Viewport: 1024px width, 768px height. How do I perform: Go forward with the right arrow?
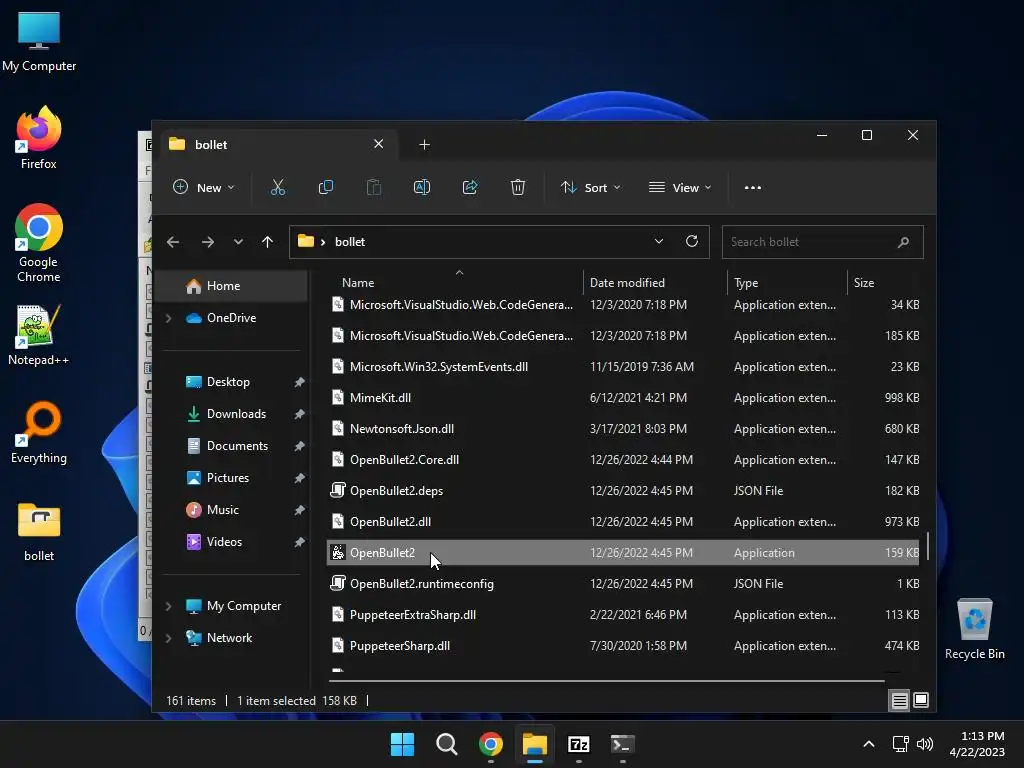tap(208, 242)
